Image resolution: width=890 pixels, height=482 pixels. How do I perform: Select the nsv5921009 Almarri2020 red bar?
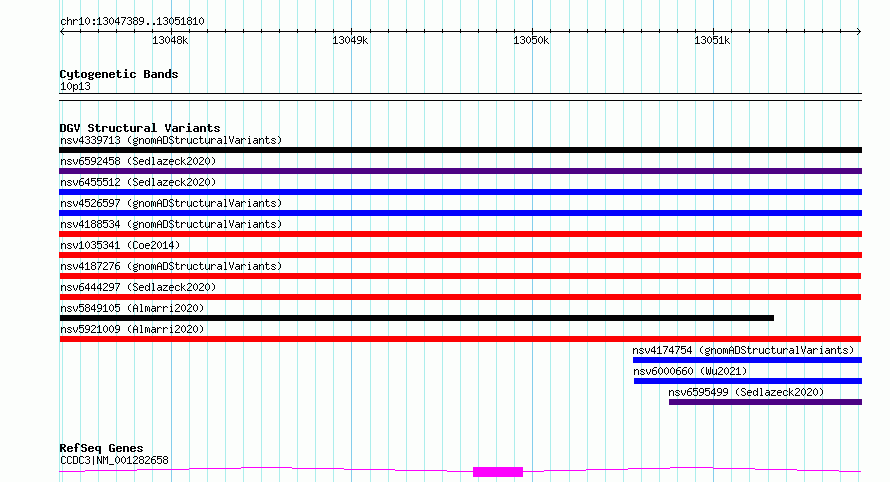460,339
